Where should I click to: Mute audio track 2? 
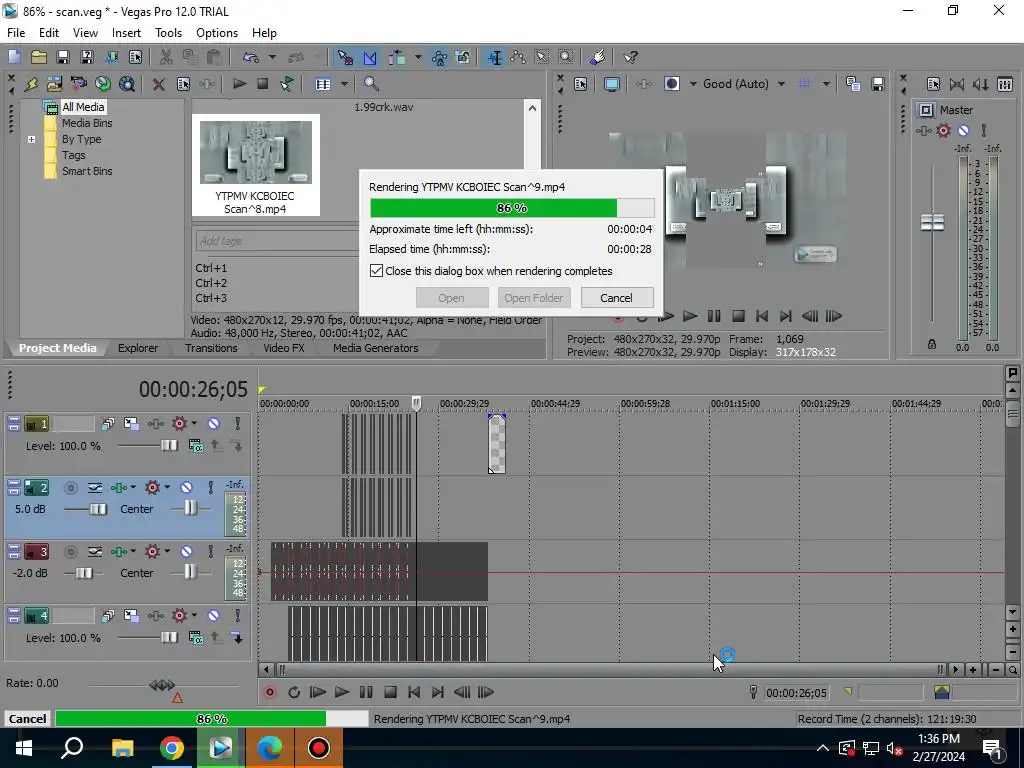(186, 487)
